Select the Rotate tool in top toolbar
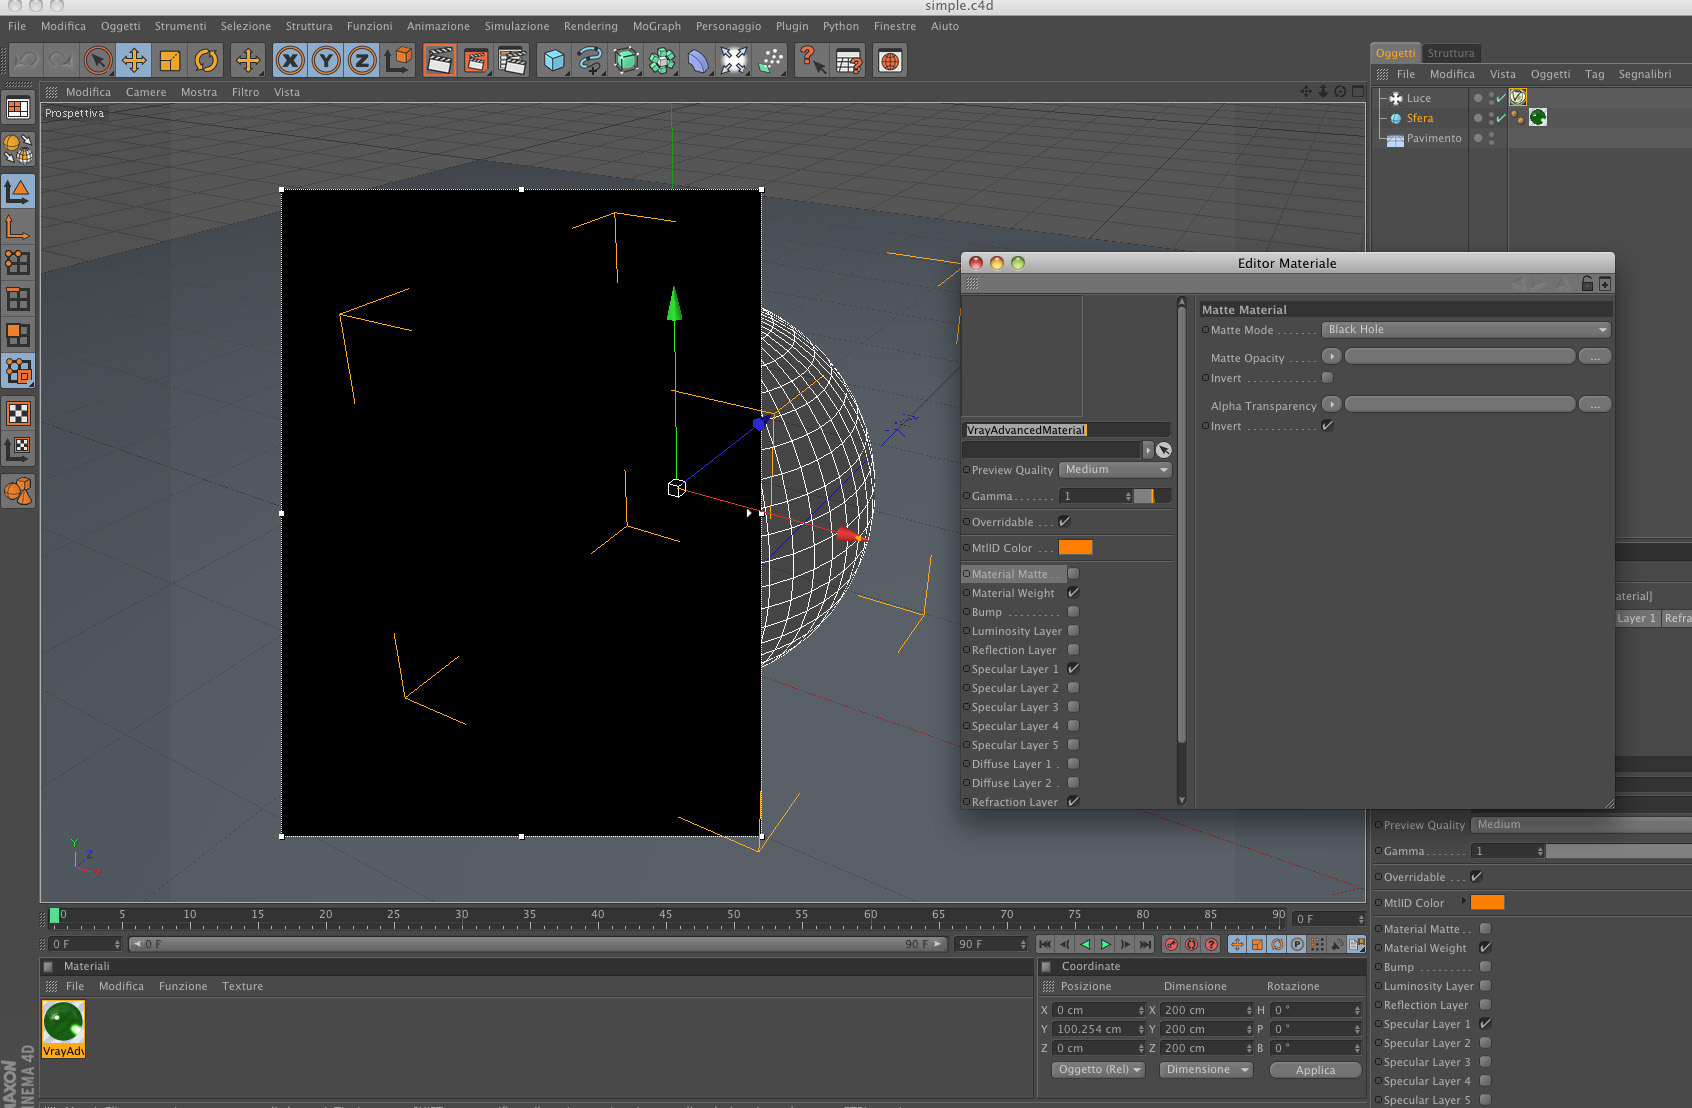Viewport: 1692px width, 1108px height. (x=206, y=61)
